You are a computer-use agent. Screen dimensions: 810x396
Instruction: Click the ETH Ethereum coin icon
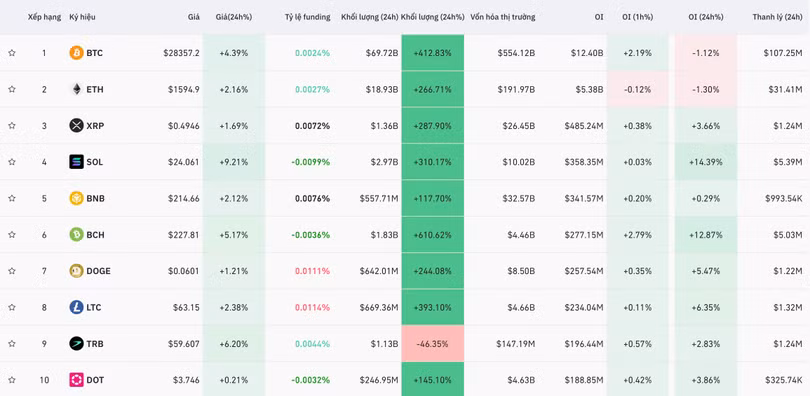(x=76, y=89)
